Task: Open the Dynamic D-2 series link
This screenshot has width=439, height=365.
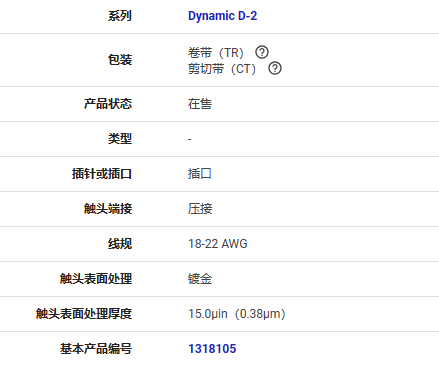Action: coord(222,16)
